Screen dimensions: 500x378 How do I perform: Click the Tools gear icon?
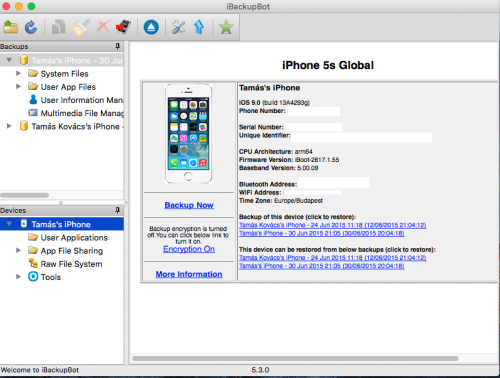[x=33, y=277]
